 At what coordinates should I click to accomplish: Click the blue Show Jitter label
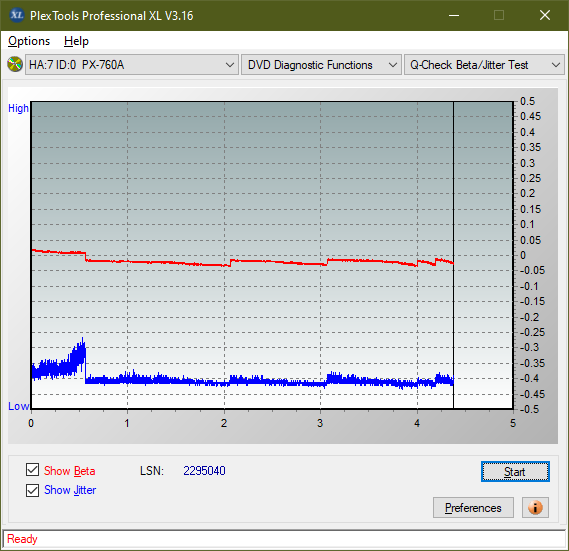coord(70,490)
